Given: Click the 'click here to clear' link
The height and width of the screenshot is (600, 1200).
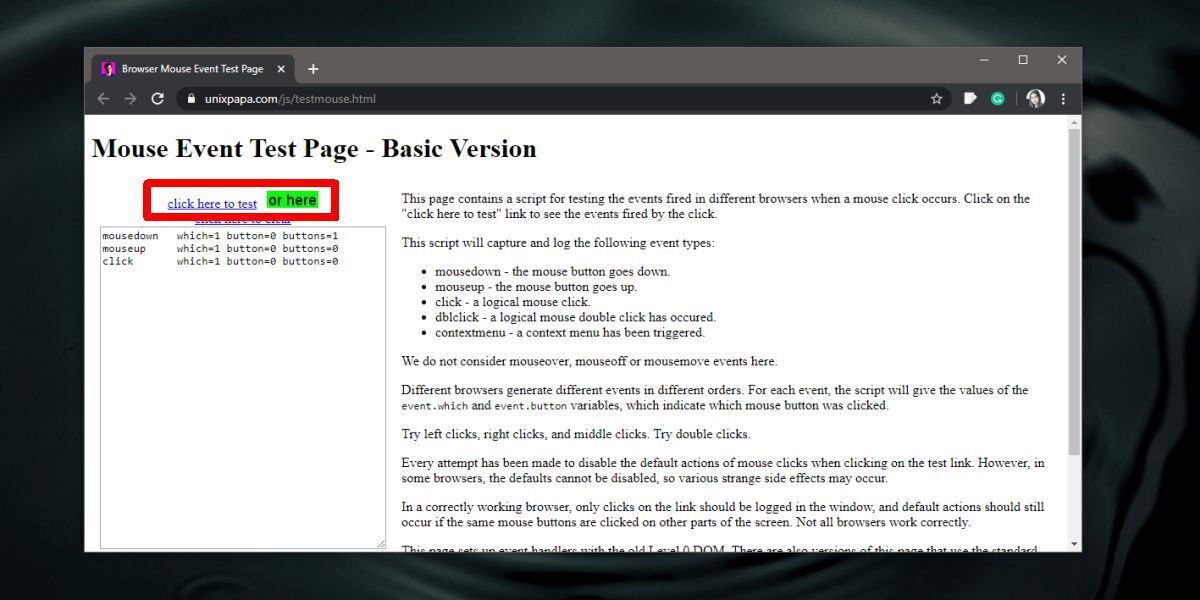Looking at the screenshot, I should coord(243,218).
